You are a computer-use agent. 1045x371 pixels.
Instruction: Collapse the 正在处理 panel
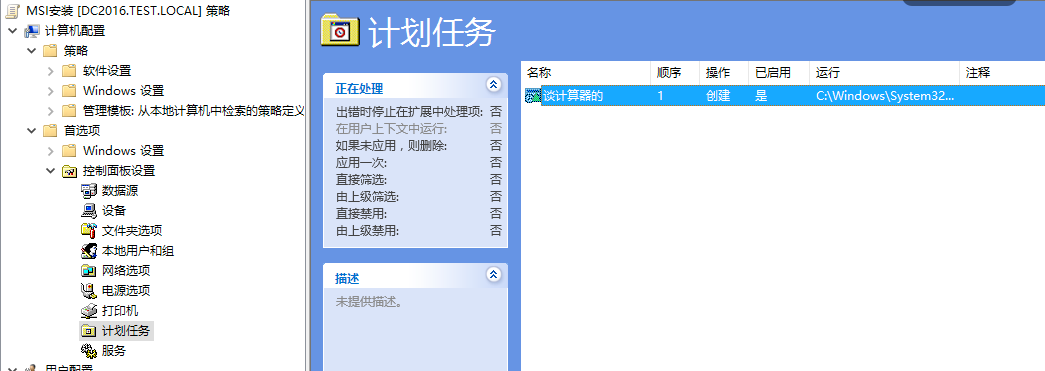click(x=494, y=85)
